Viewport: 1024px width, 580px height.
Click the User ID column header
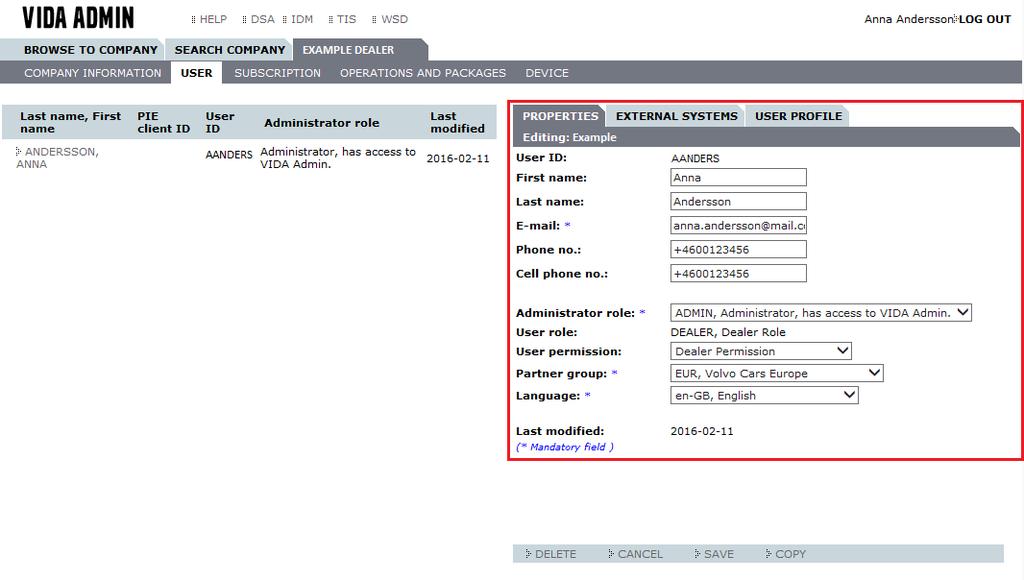[220, 122]
